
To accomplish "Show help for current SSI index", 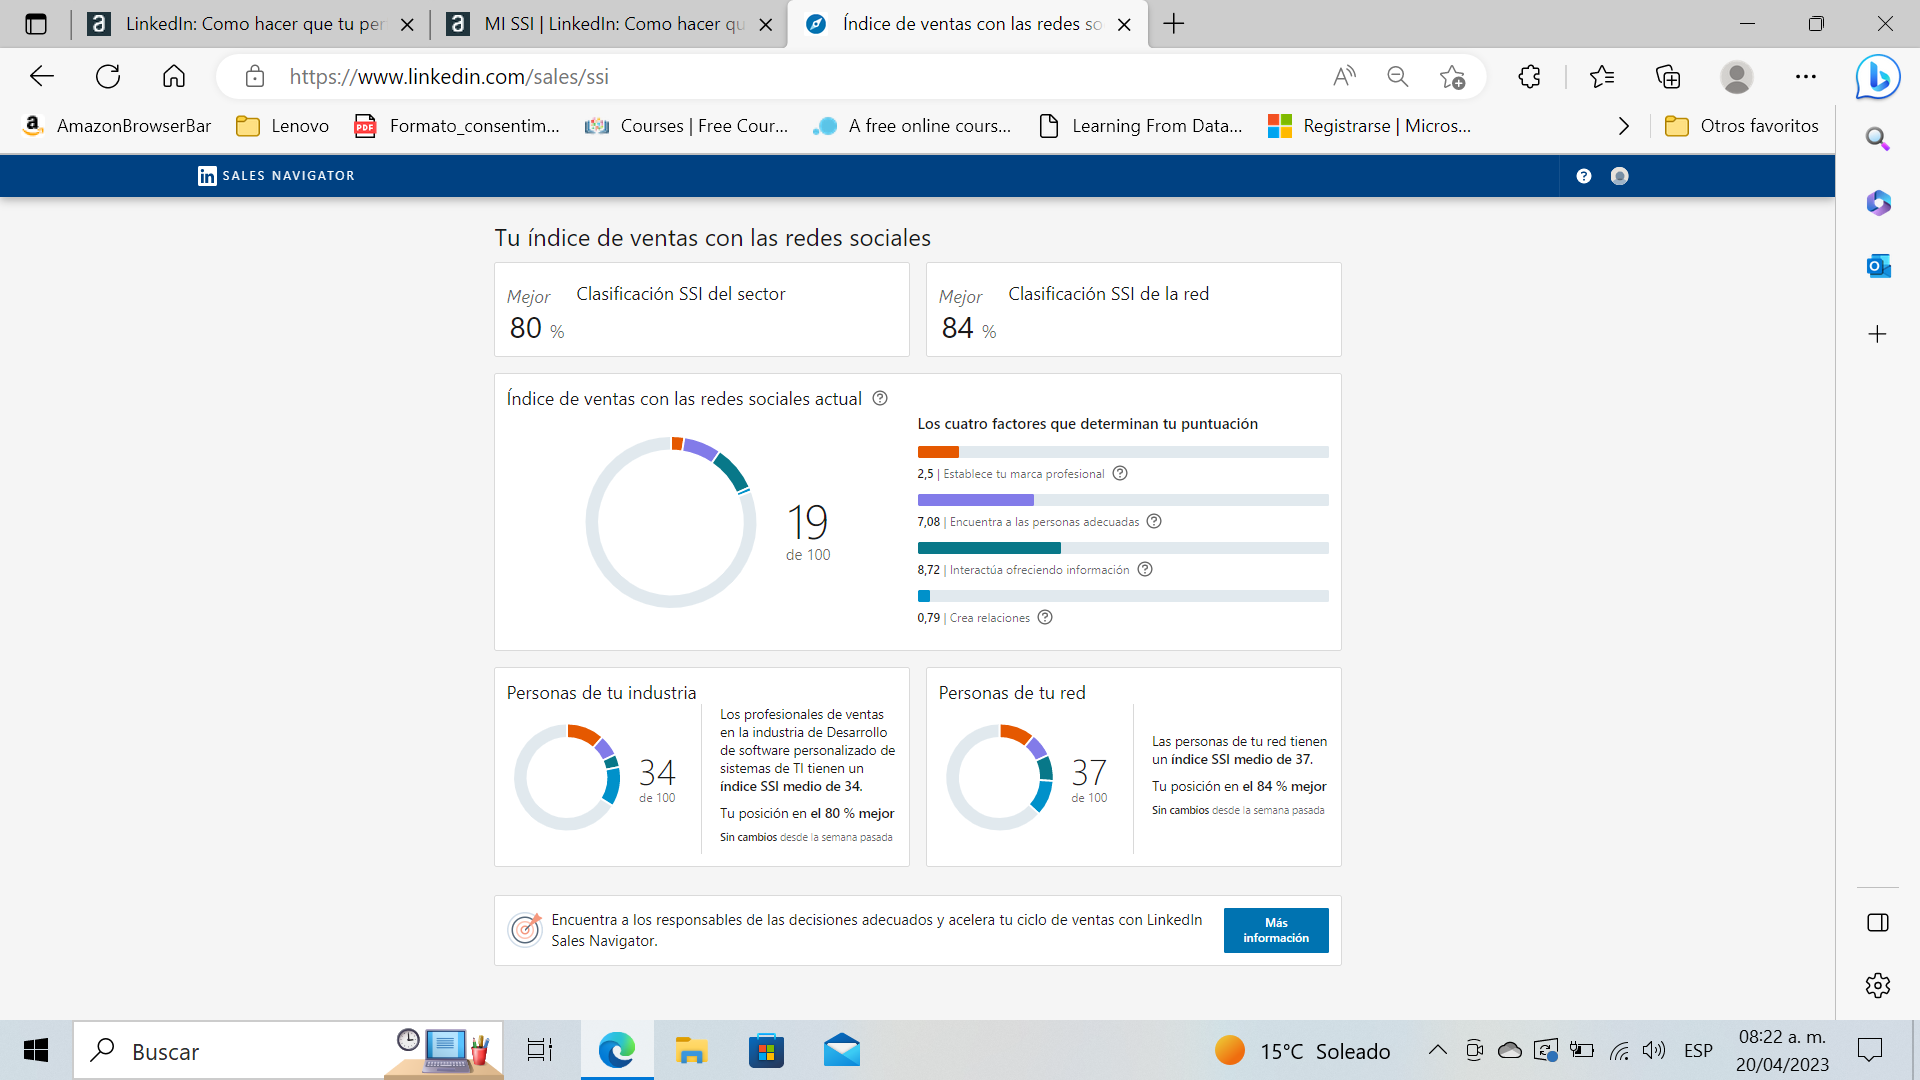I will 880,398.
